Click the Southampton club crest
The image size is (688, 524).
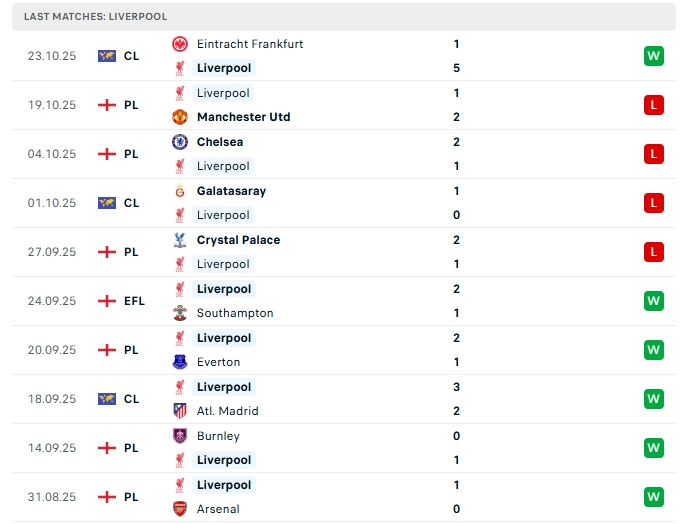[x=180, y=313]
